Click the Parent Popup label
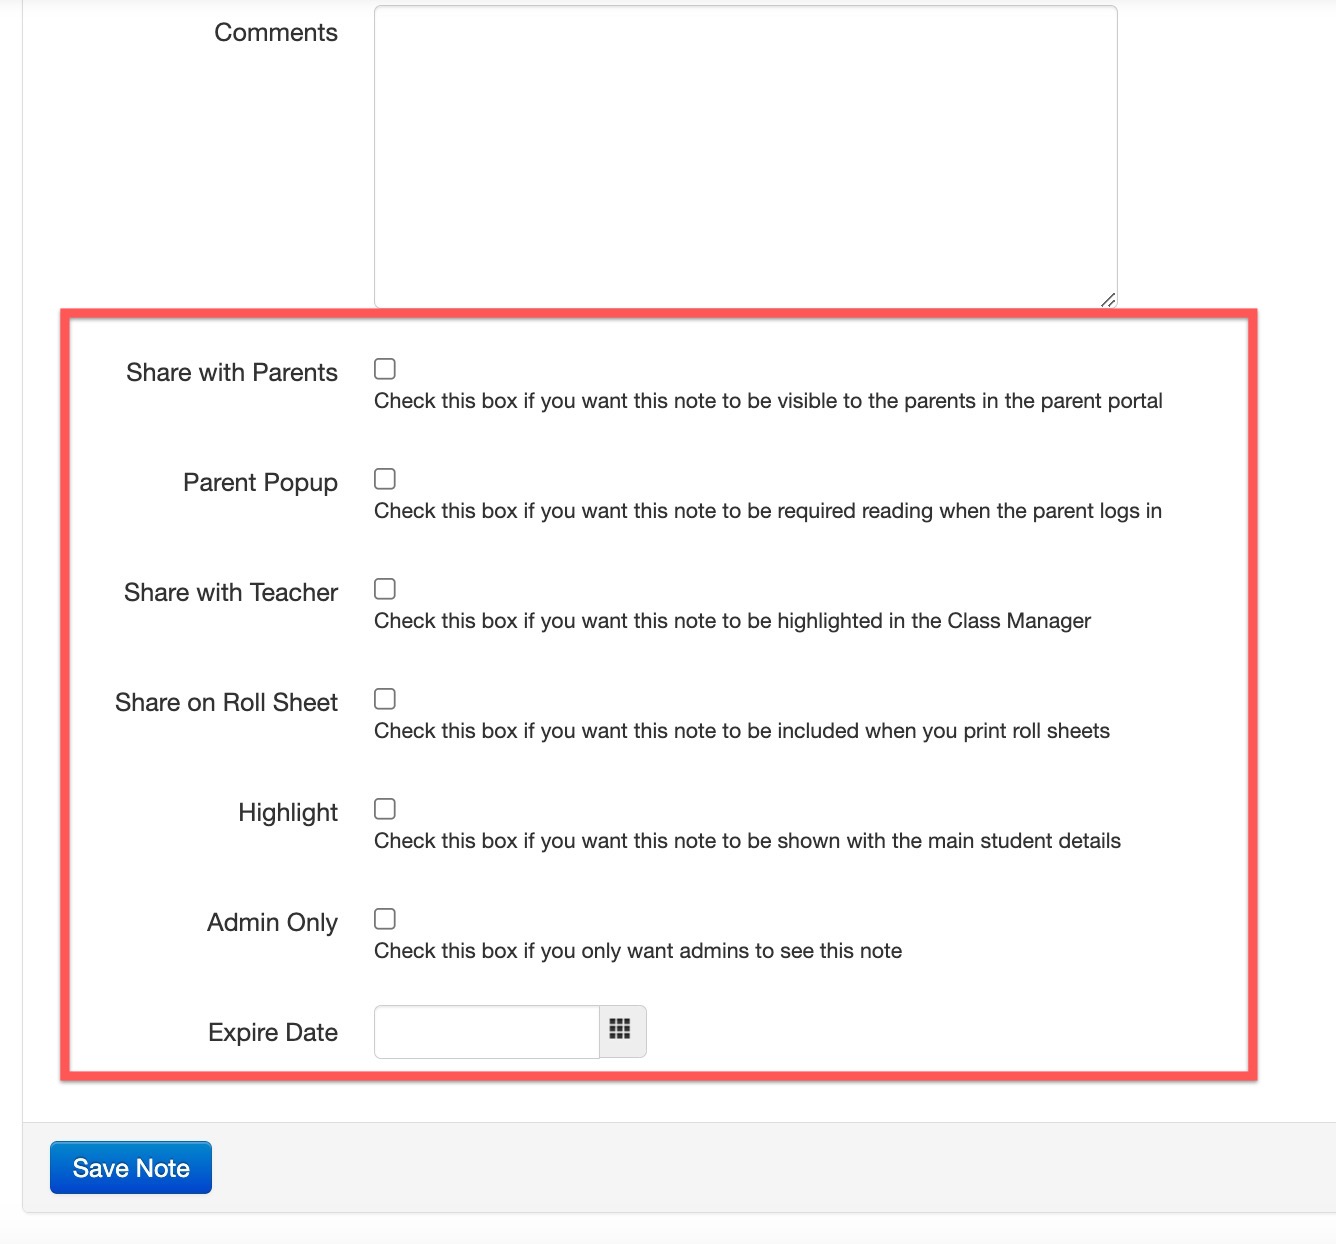 point(260,483)
